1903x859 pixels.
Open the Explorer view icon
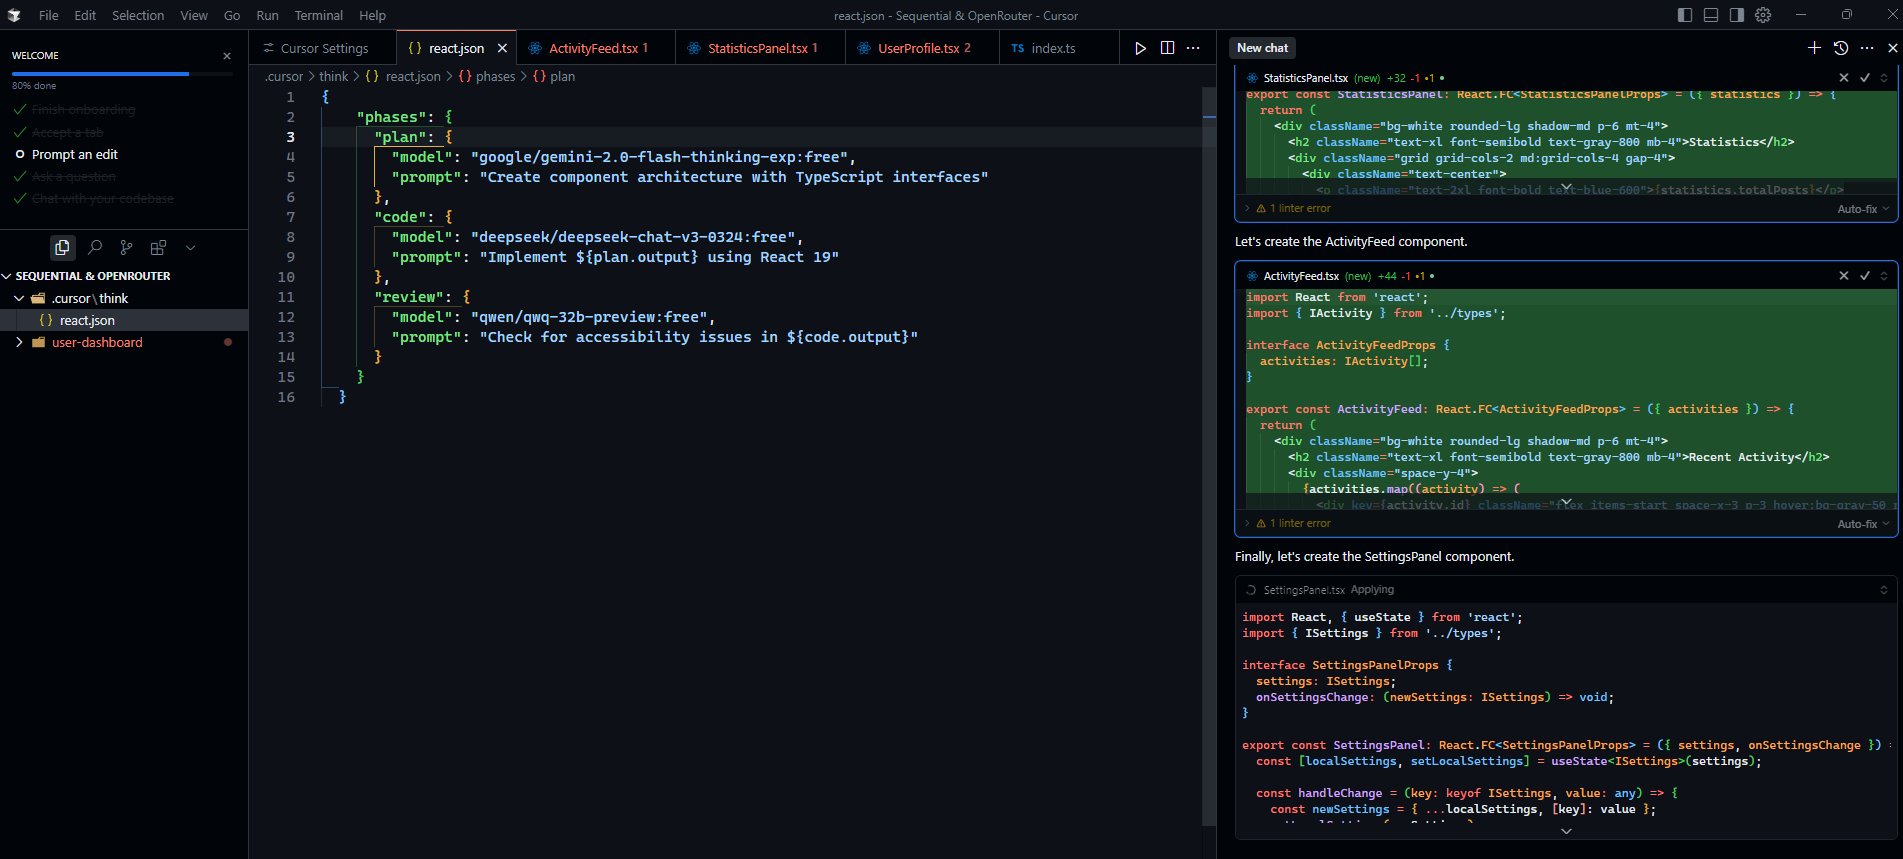pyautogui.click(x=62, y=247)
